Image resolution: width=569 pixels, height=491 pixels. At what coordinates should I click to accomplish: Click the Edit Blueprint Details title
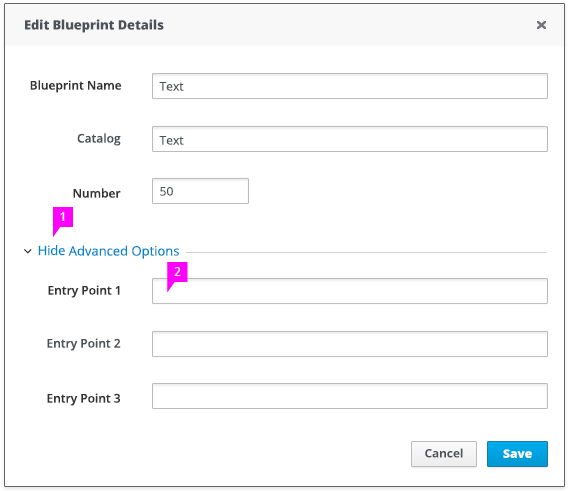coord(94,25)
